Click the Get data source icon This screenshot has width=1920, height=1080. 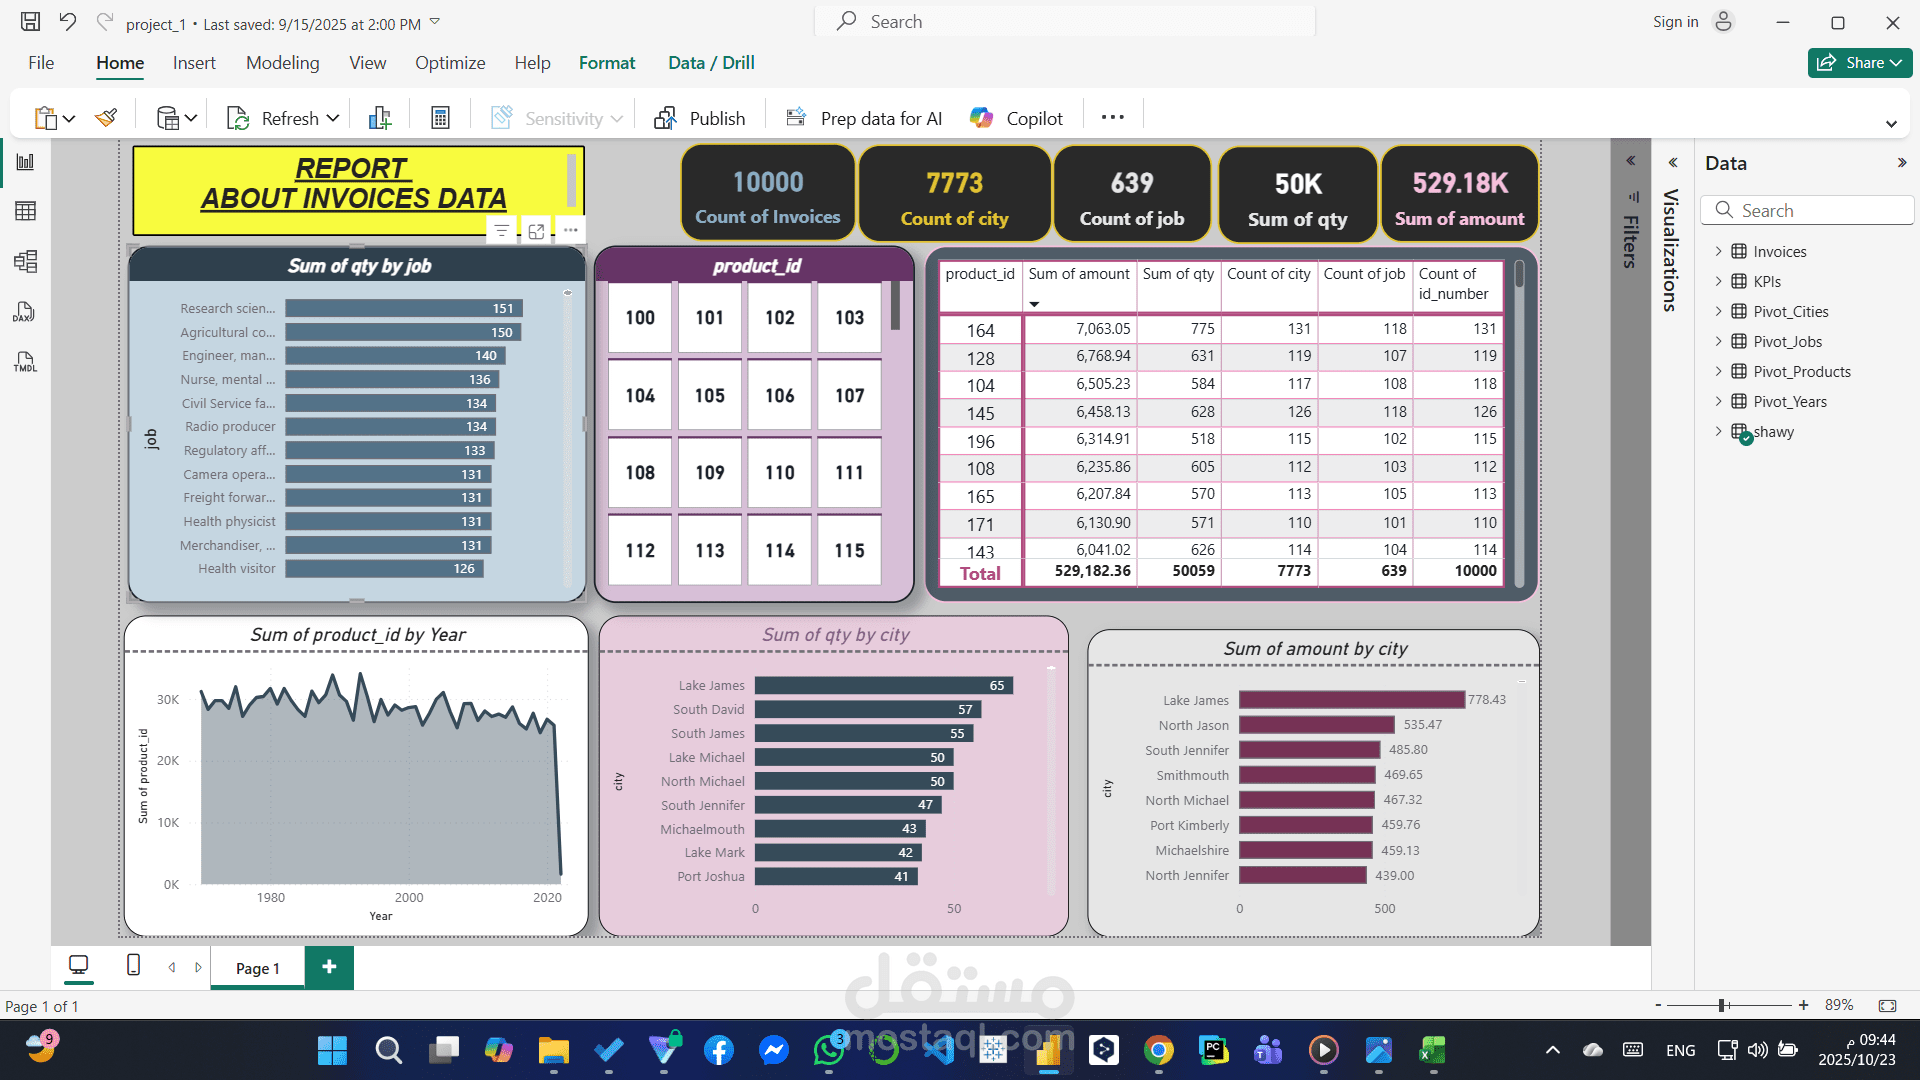click(168, 118)
